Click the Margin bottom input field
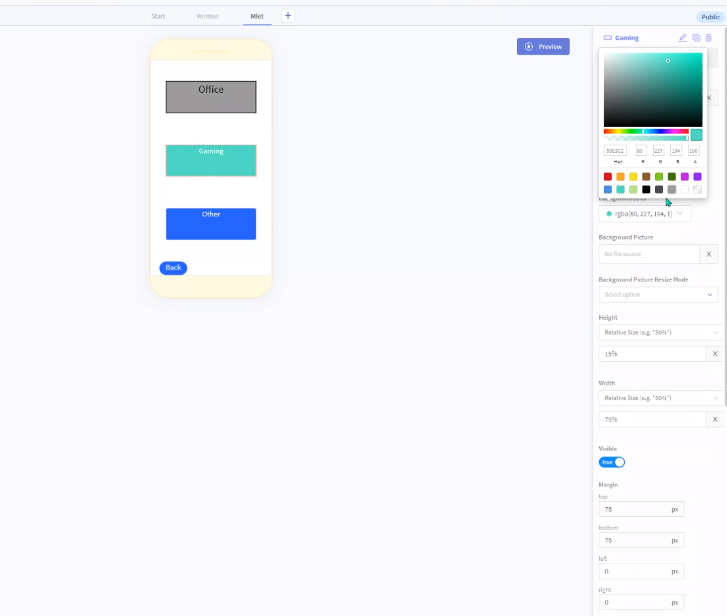This screenshot has width=727, height=616. [641, 540]
